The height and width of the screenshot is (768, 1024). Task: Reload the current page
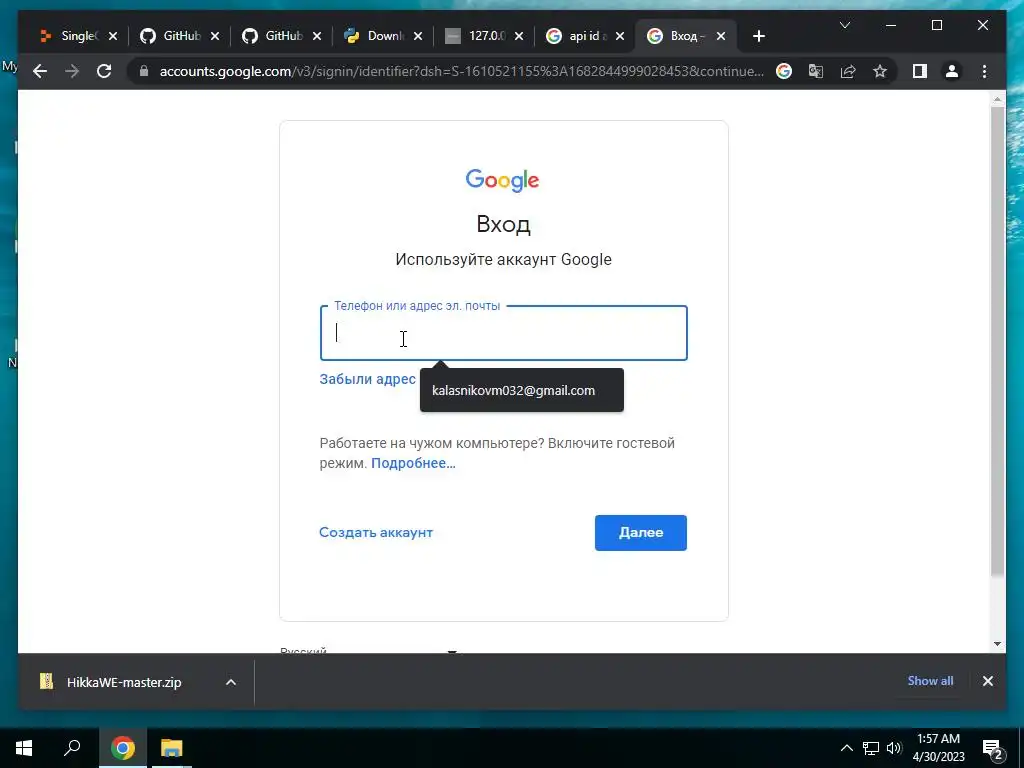click(x=104, y=71)
